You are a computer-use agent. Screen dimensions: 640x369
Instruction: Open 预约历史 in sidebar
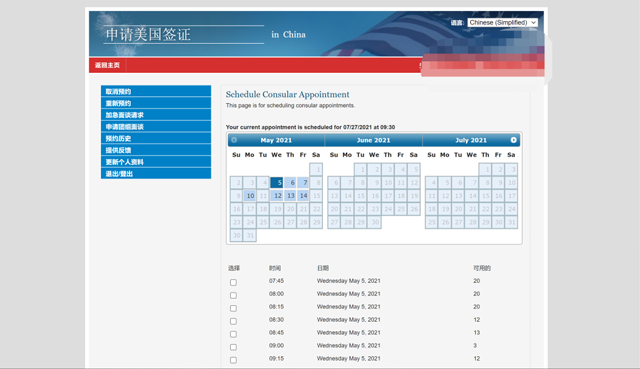(156, 138)
